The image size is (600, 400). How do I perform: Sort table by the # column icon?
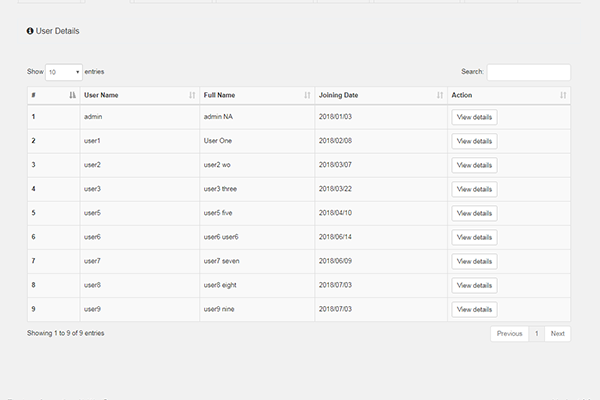pyautogui.click(x=72, y=95)
